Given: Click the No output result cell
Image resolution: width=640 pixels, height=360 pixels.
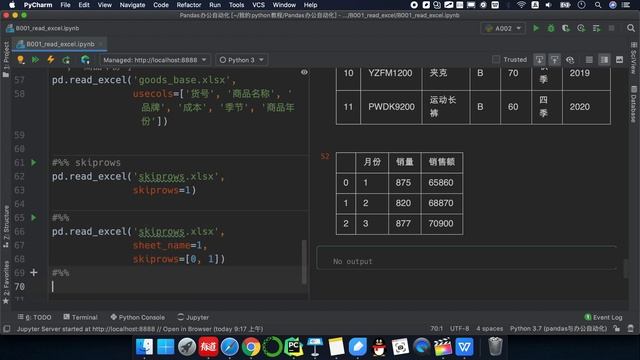Looking at the screenshot, I should tap(466, 258).
